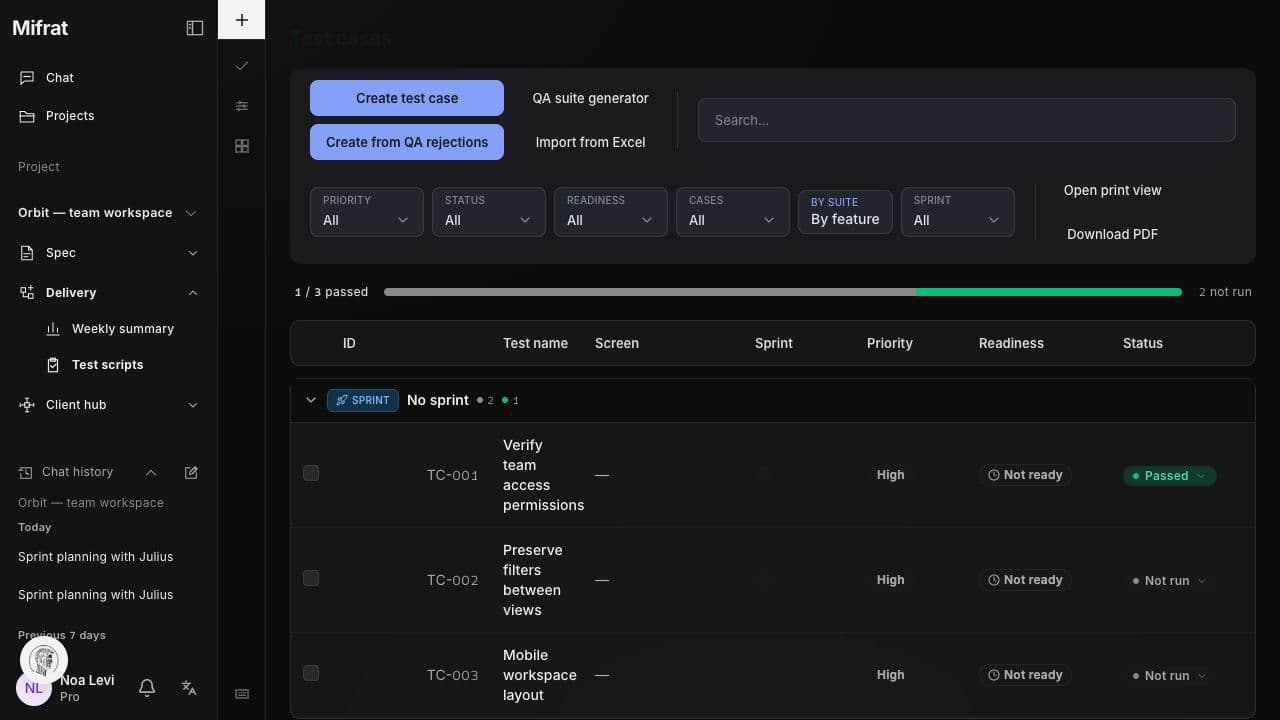Click the plus icon in the narrow toolbar
Screen dimensions: 1280x720
point(241,20)
